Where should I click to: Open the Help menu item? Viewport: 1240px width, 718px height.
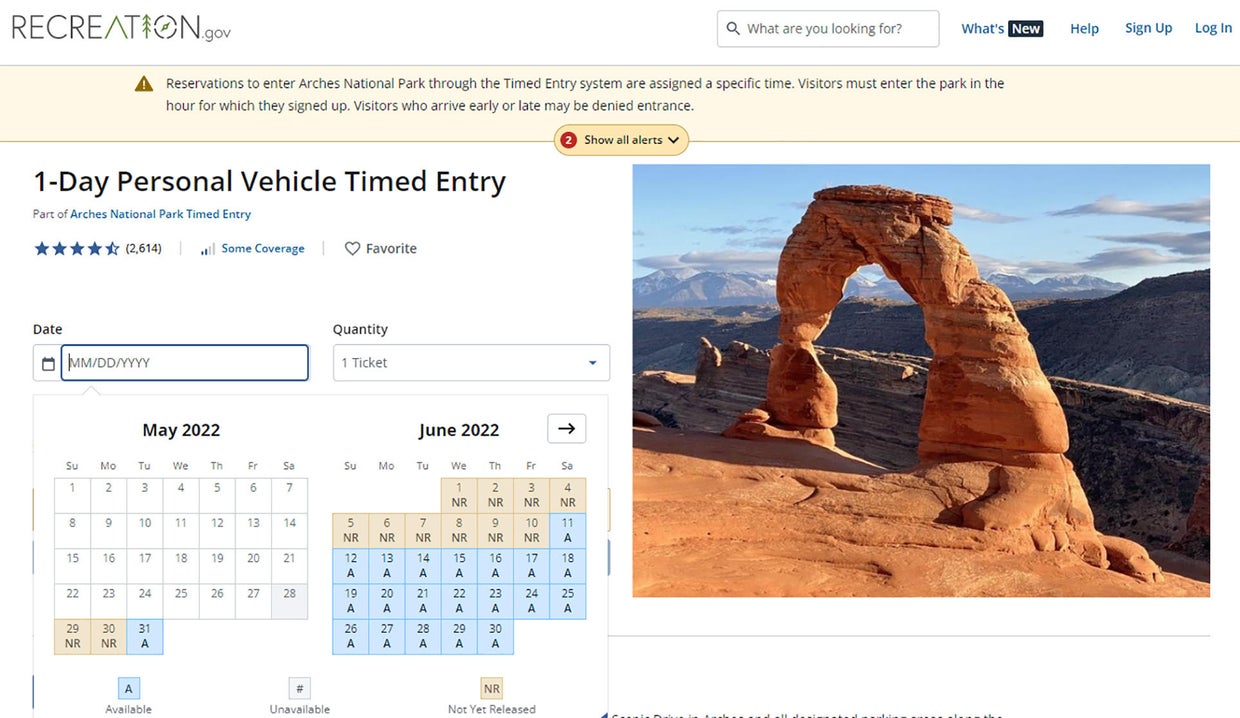tap(1084, 29)
